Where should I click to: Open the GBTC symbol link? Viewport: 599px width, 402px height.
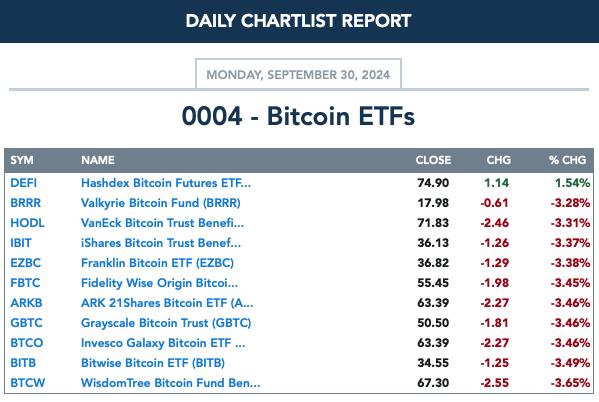tap(26, 323)
